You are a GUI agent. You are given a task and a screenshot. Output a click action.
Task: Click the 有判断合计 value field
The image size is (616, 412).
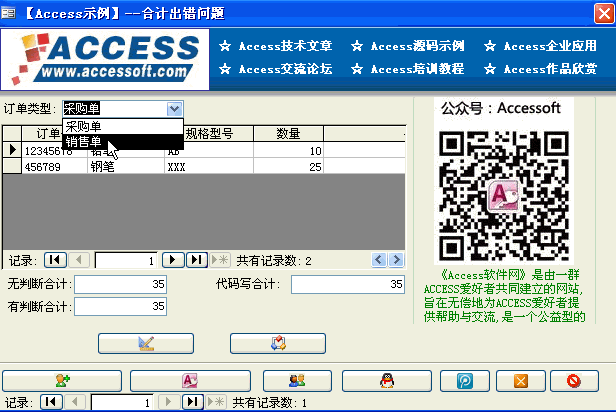coord(121,306)
